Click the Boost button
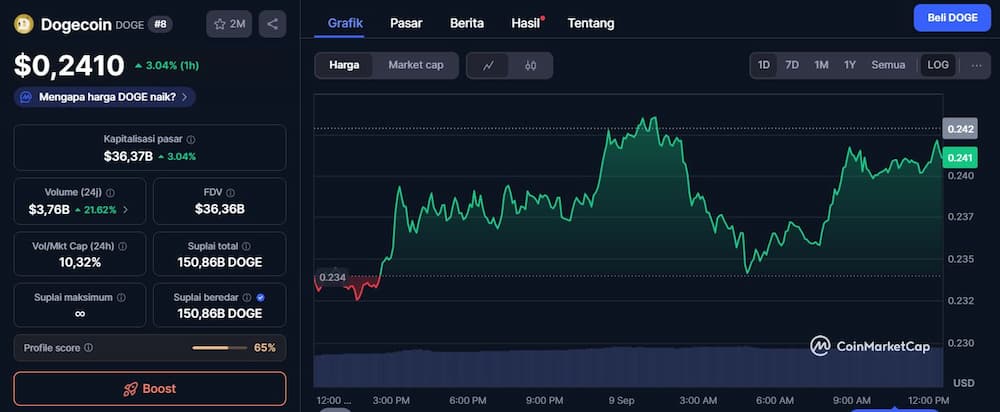This screenshot has width=1000, height=412. (150, 388)
